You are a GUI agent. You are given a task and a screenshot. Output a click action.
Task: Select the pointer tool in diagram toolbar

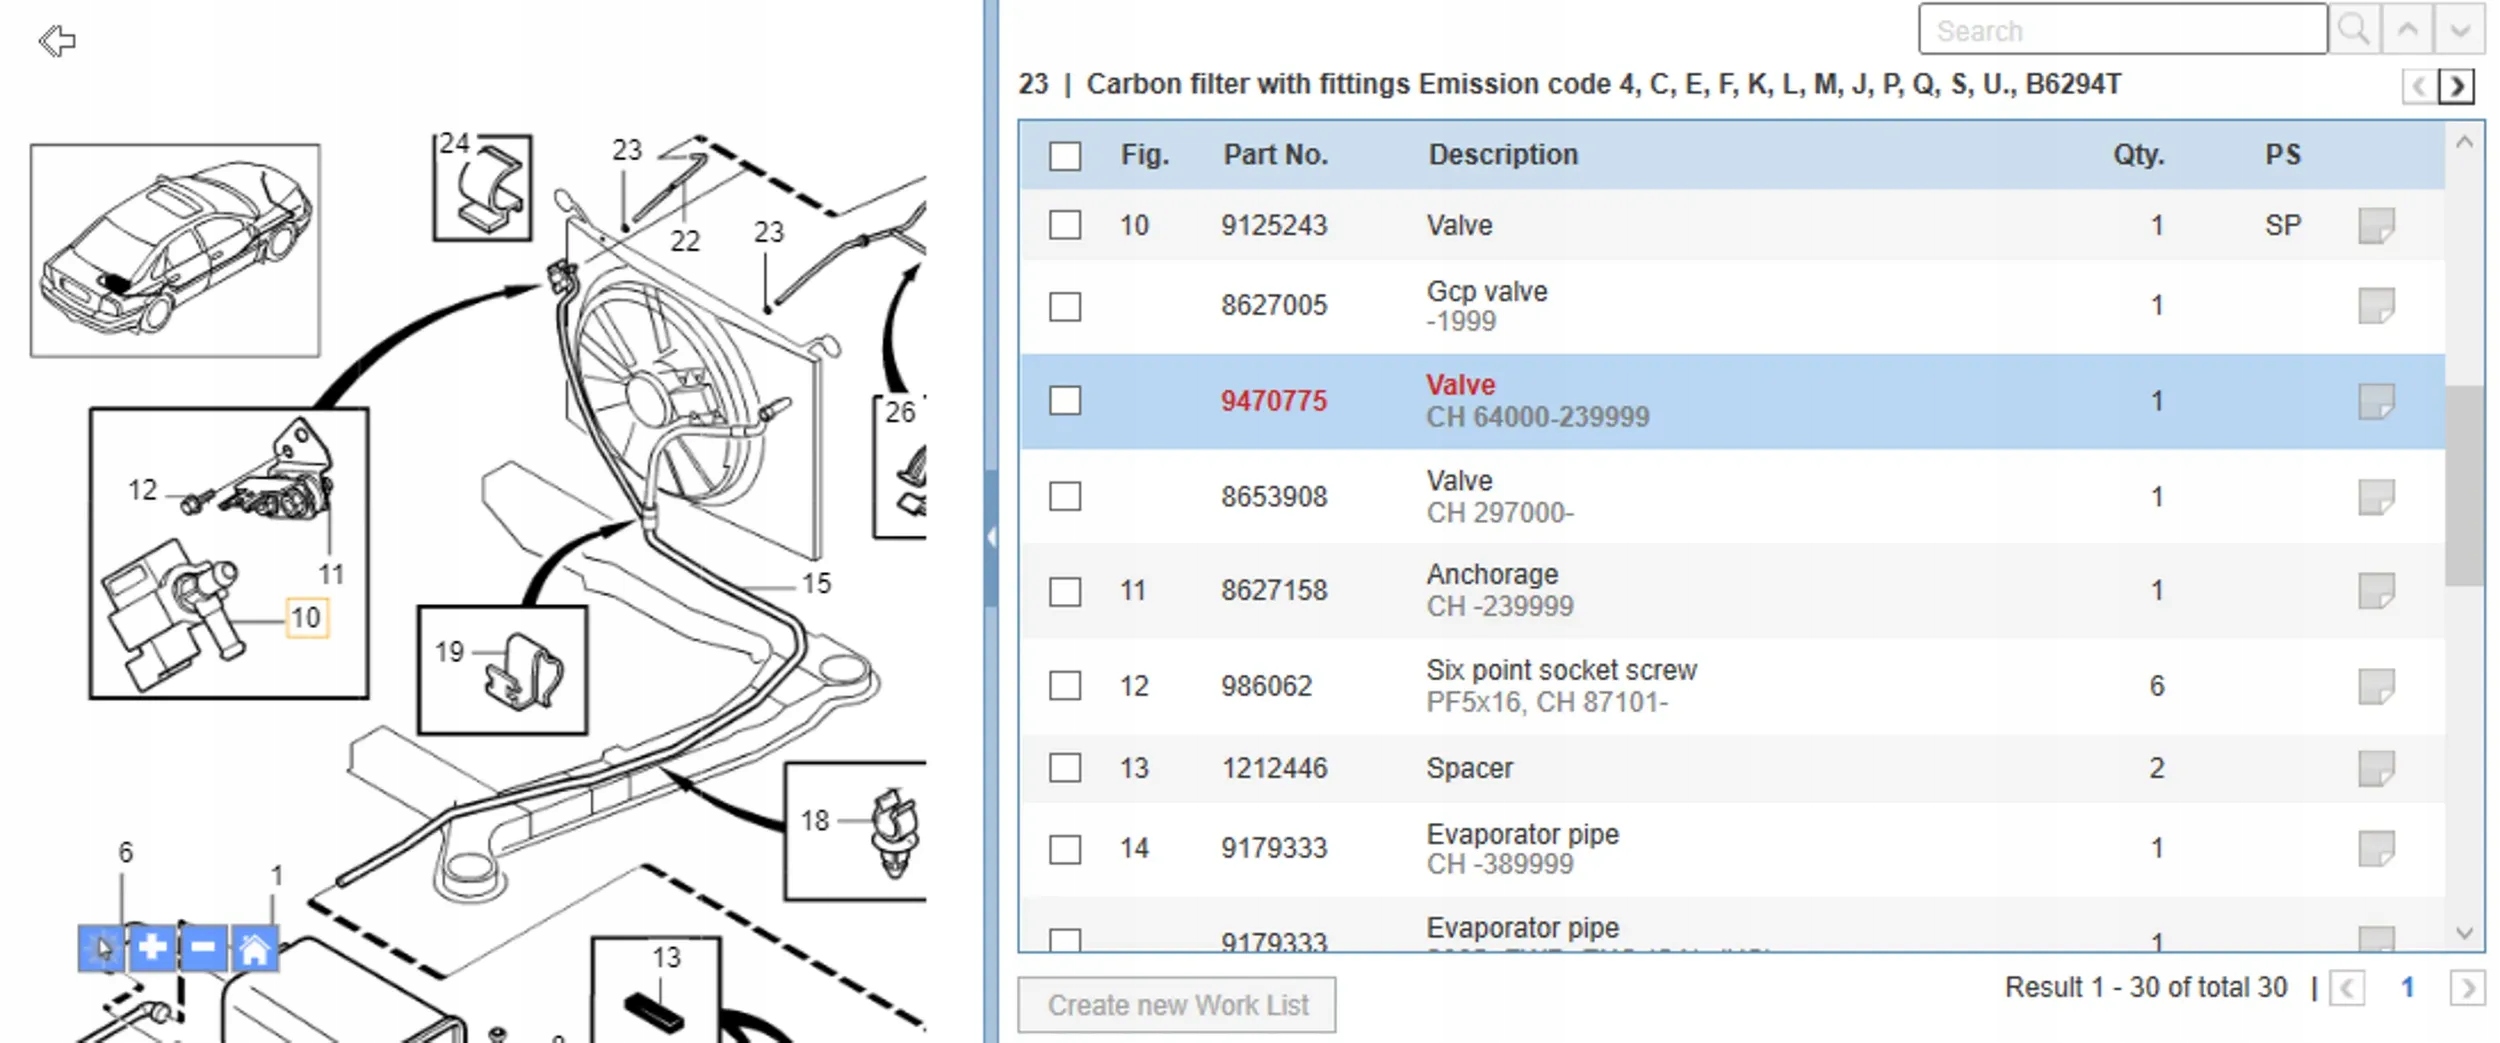[x=102, y=947]
